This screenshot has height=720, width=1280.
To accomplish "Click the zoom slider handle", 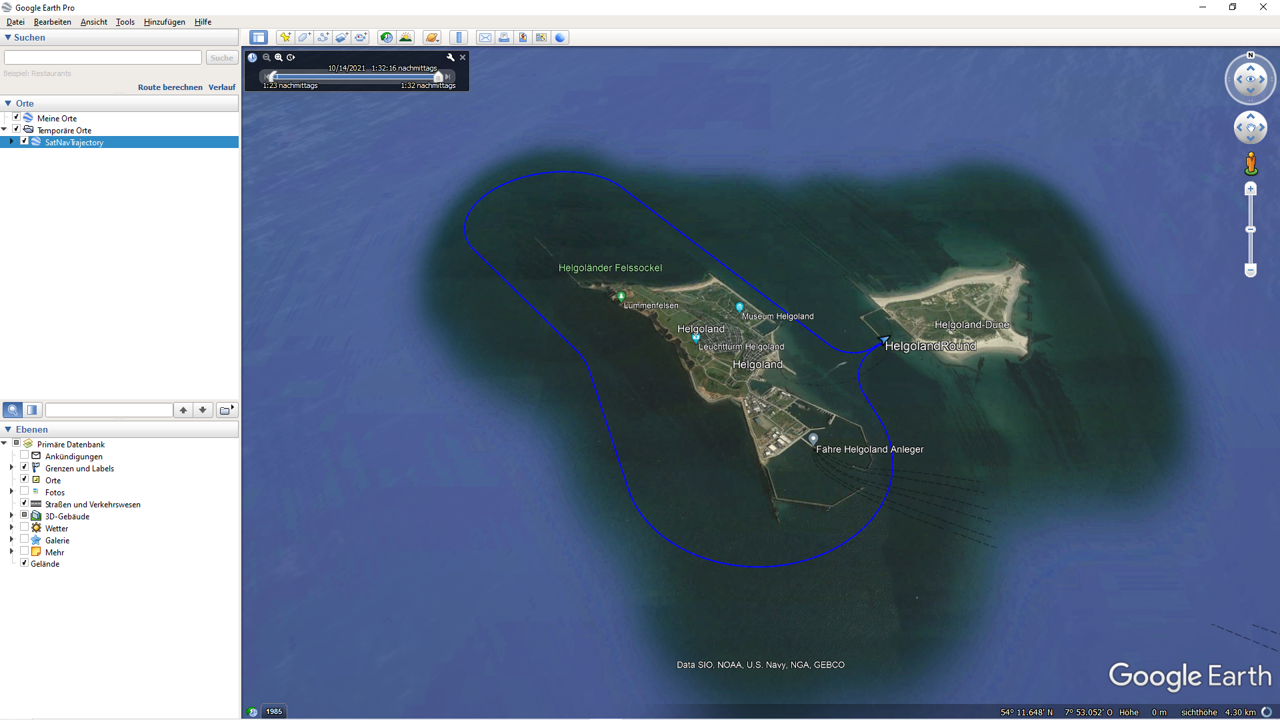I will pos(1250,230).
